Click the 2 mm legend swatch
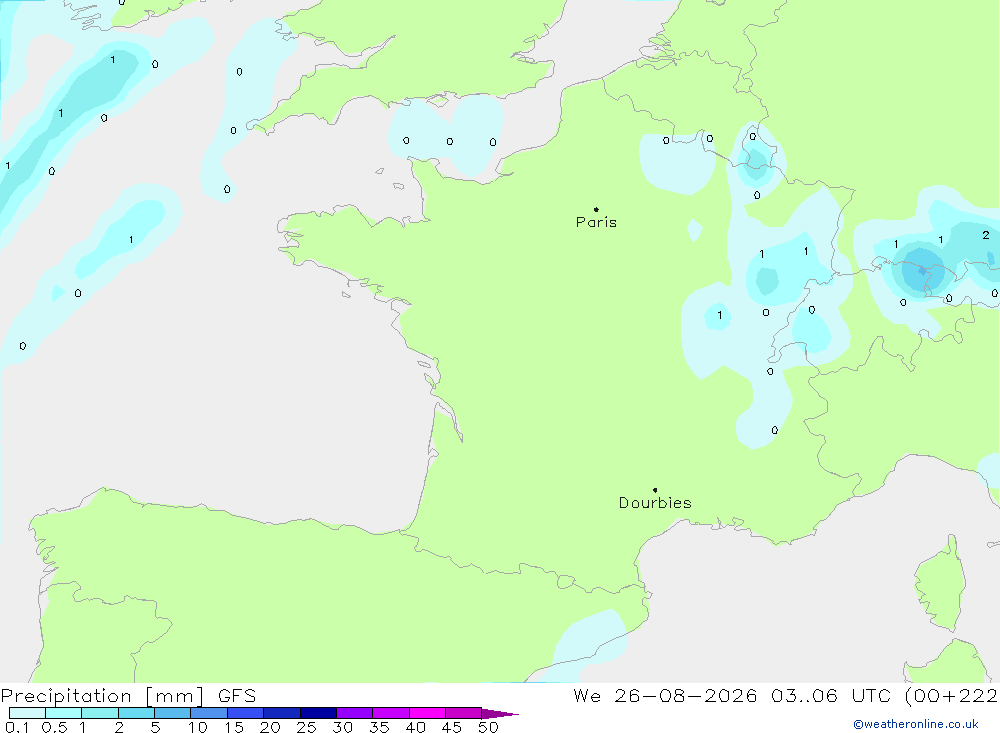 136,713
